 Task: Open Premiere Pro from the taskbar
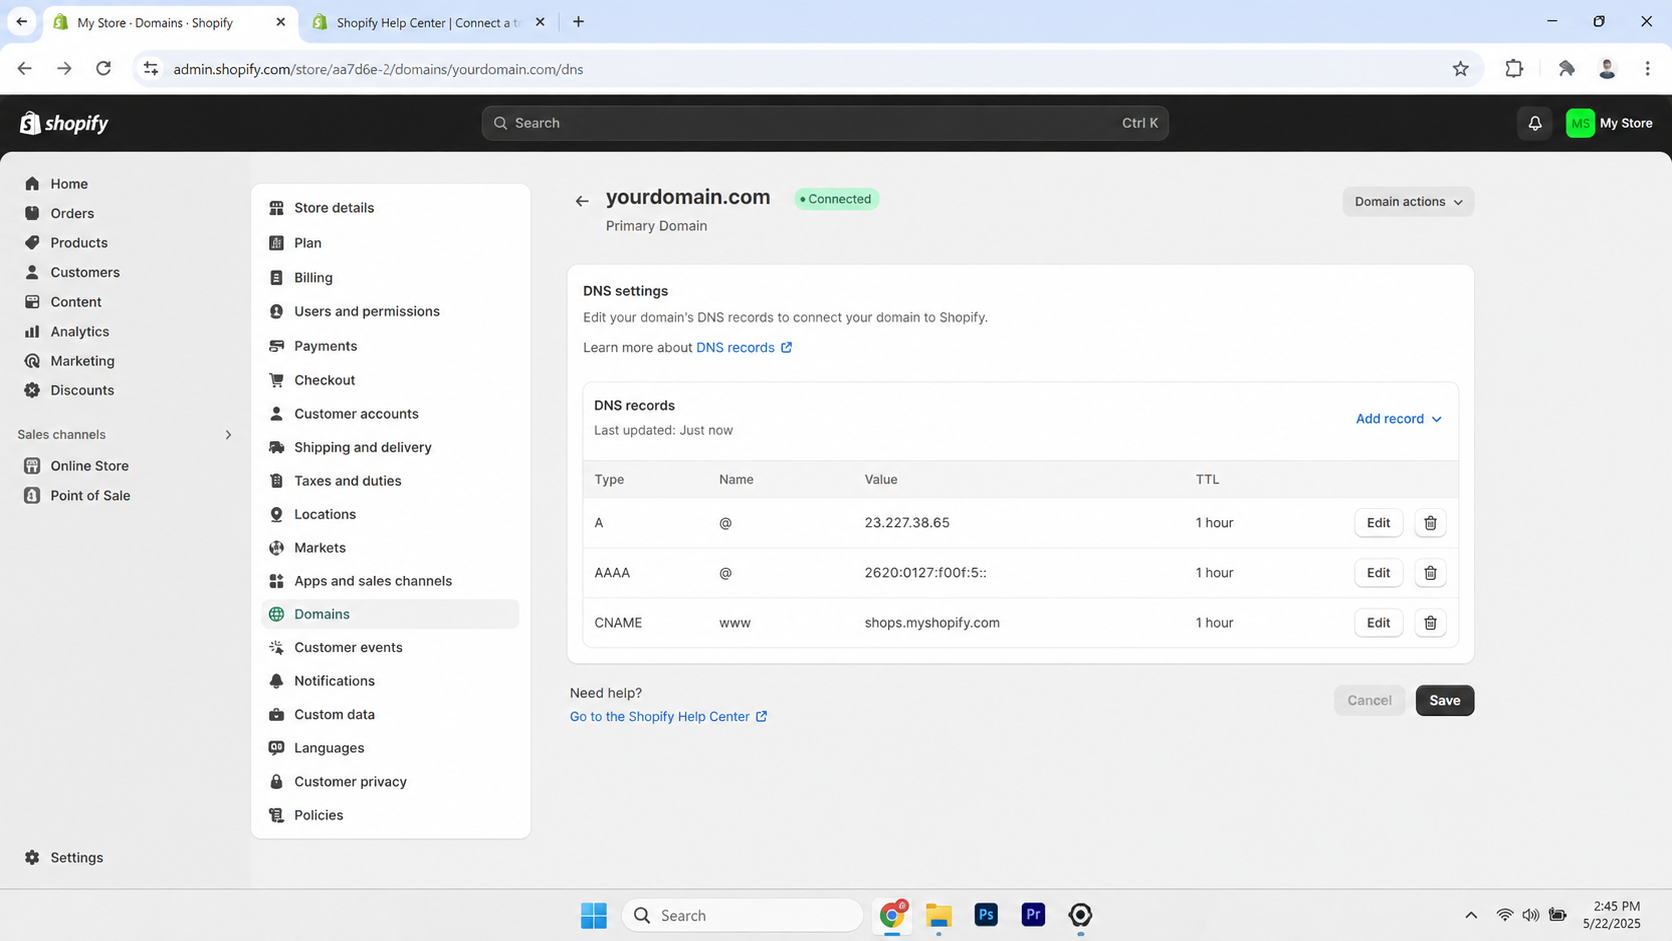point(1033,915)
